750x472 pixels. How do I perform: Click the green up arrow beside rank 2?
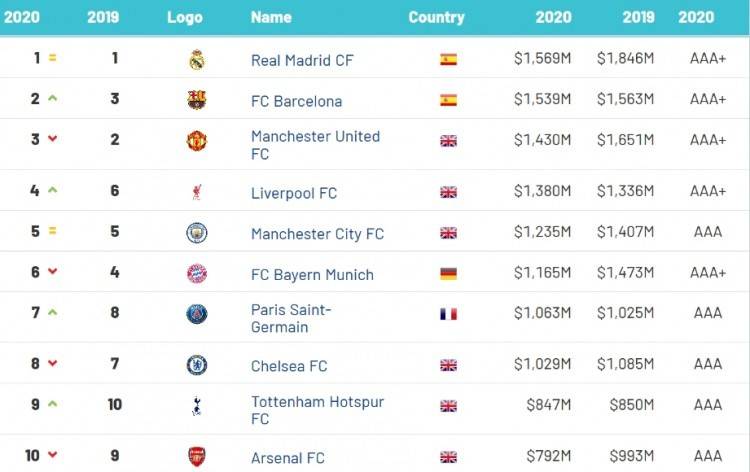pyautogui.click(x=52, y=99)
